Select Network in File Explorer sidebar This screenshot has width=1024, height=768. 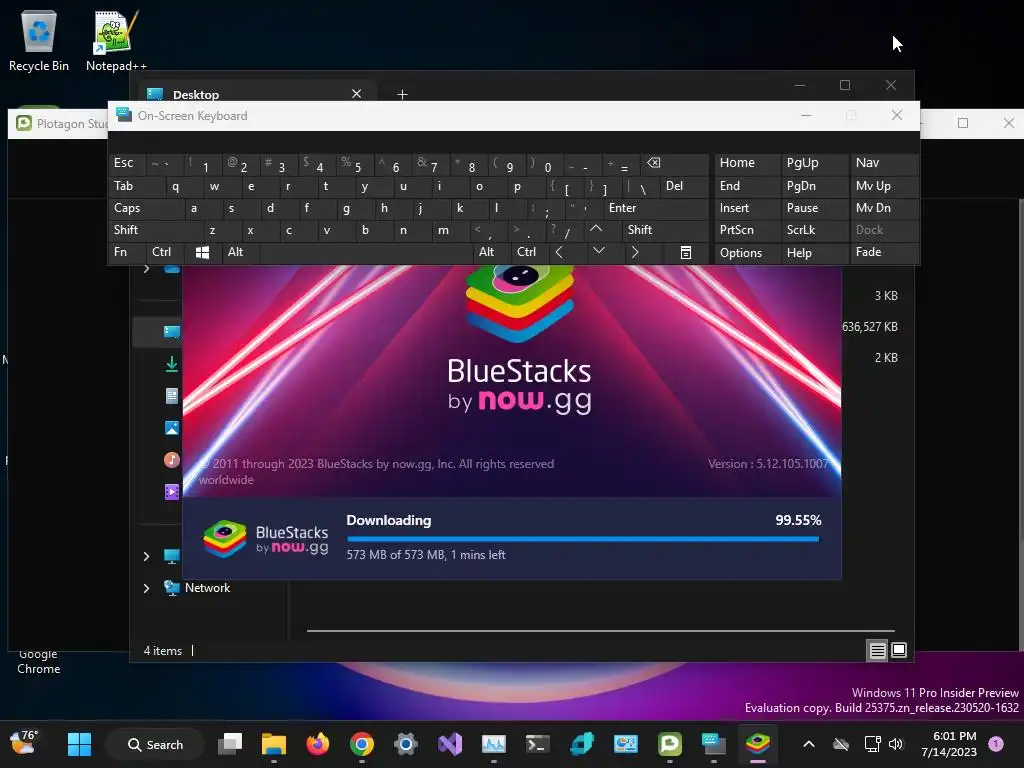(x=208, y=588)
